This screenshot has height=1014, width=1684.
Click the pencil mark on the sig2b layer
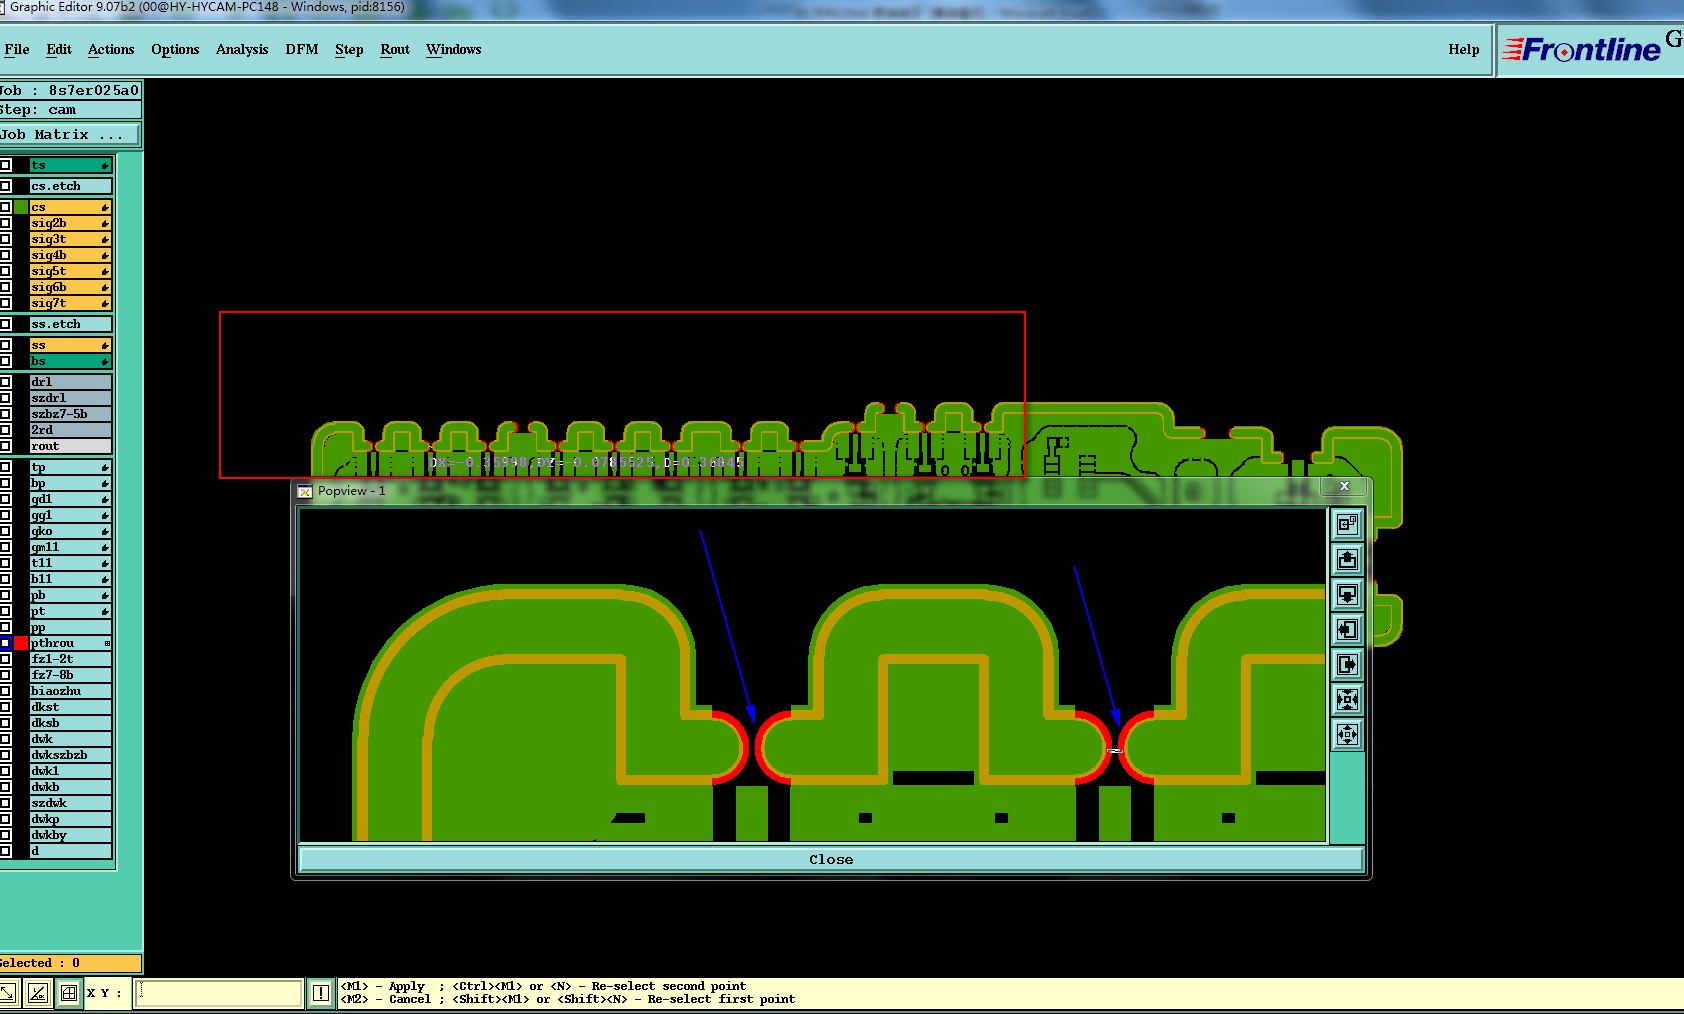(105, 224)
